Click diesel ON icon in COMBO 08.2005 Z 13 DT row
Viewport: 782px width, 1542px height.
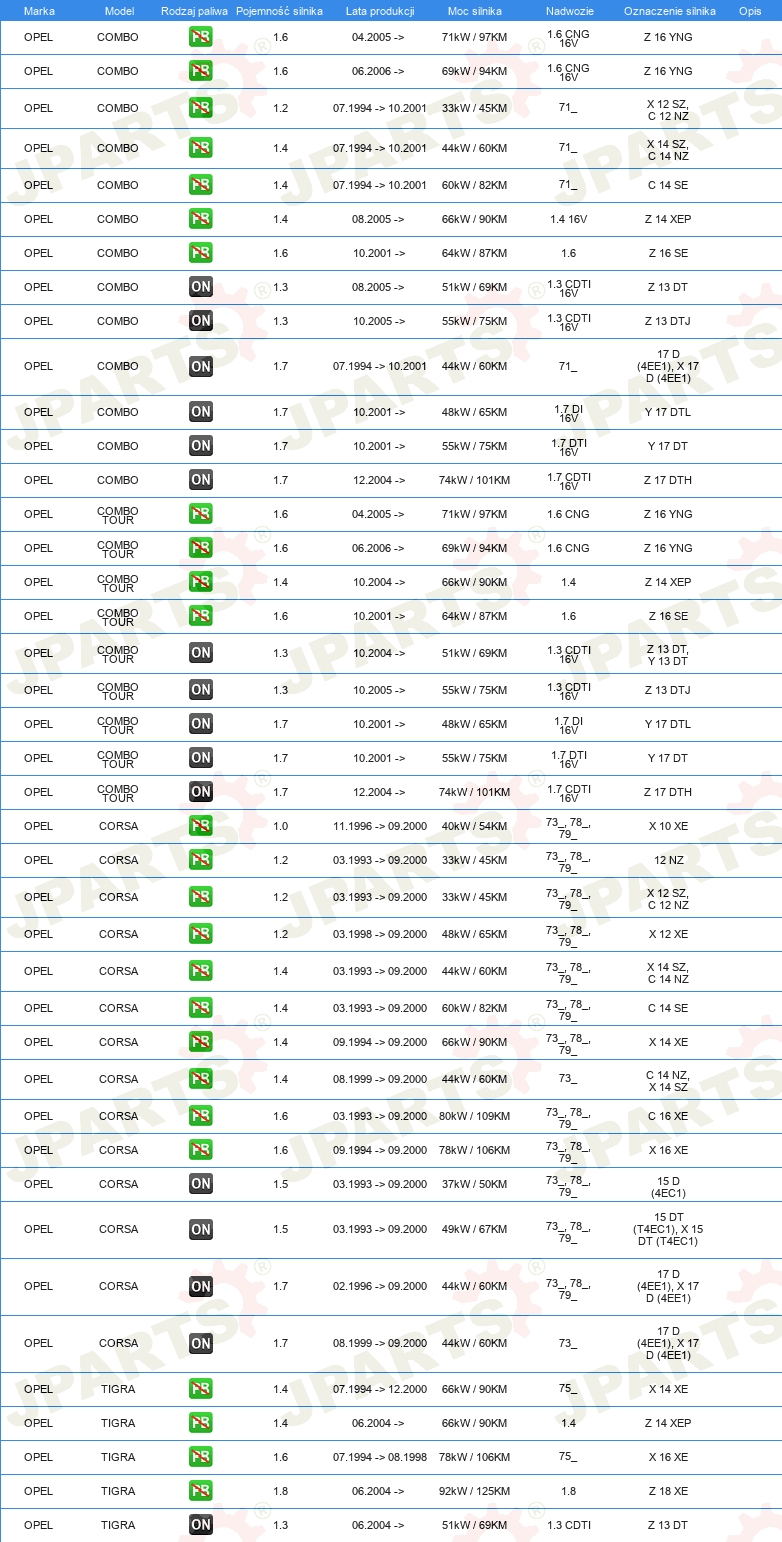coord(201,287)
